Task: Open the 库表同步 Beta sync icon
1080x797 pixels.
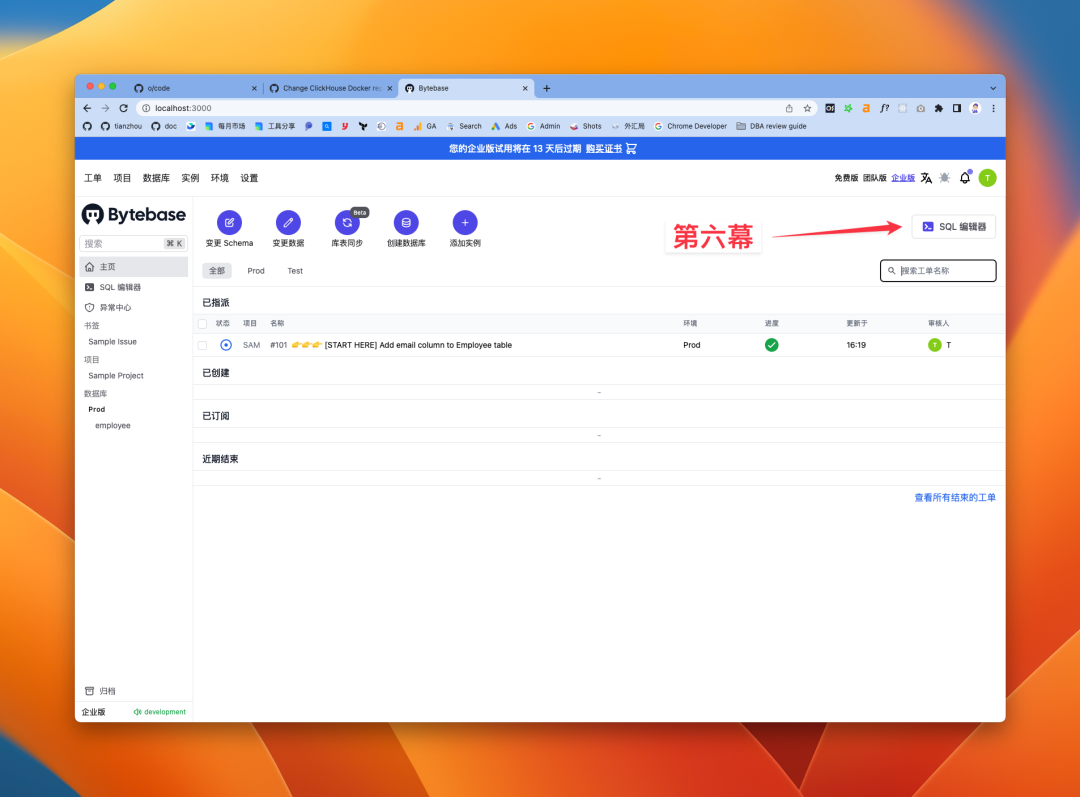Action: click(347, 222)
